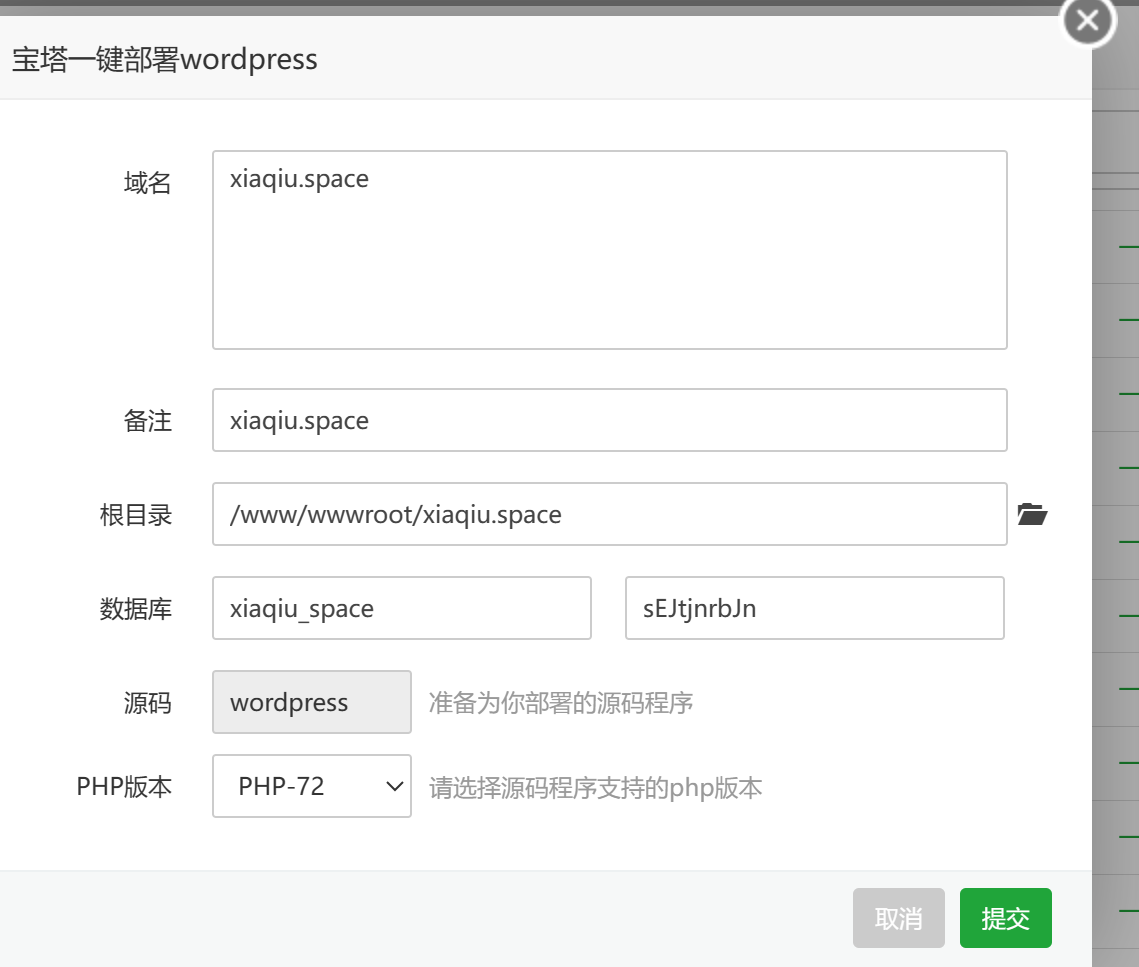The image size is (1139, 967).
Task: Click the 宝塔一键部署wordpress title text
Action: coord(165,60)
